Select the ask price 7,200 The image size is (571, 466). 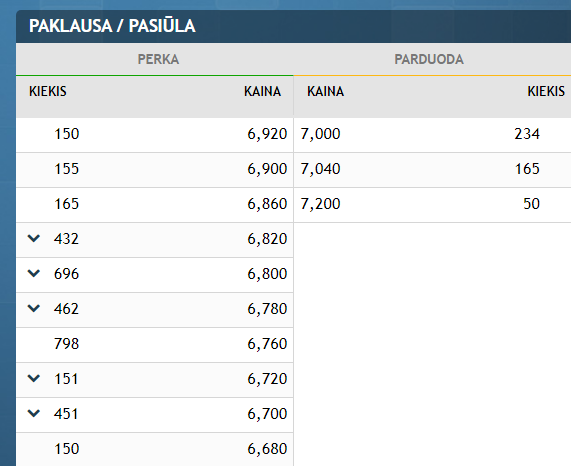click(x=320, y=204)
